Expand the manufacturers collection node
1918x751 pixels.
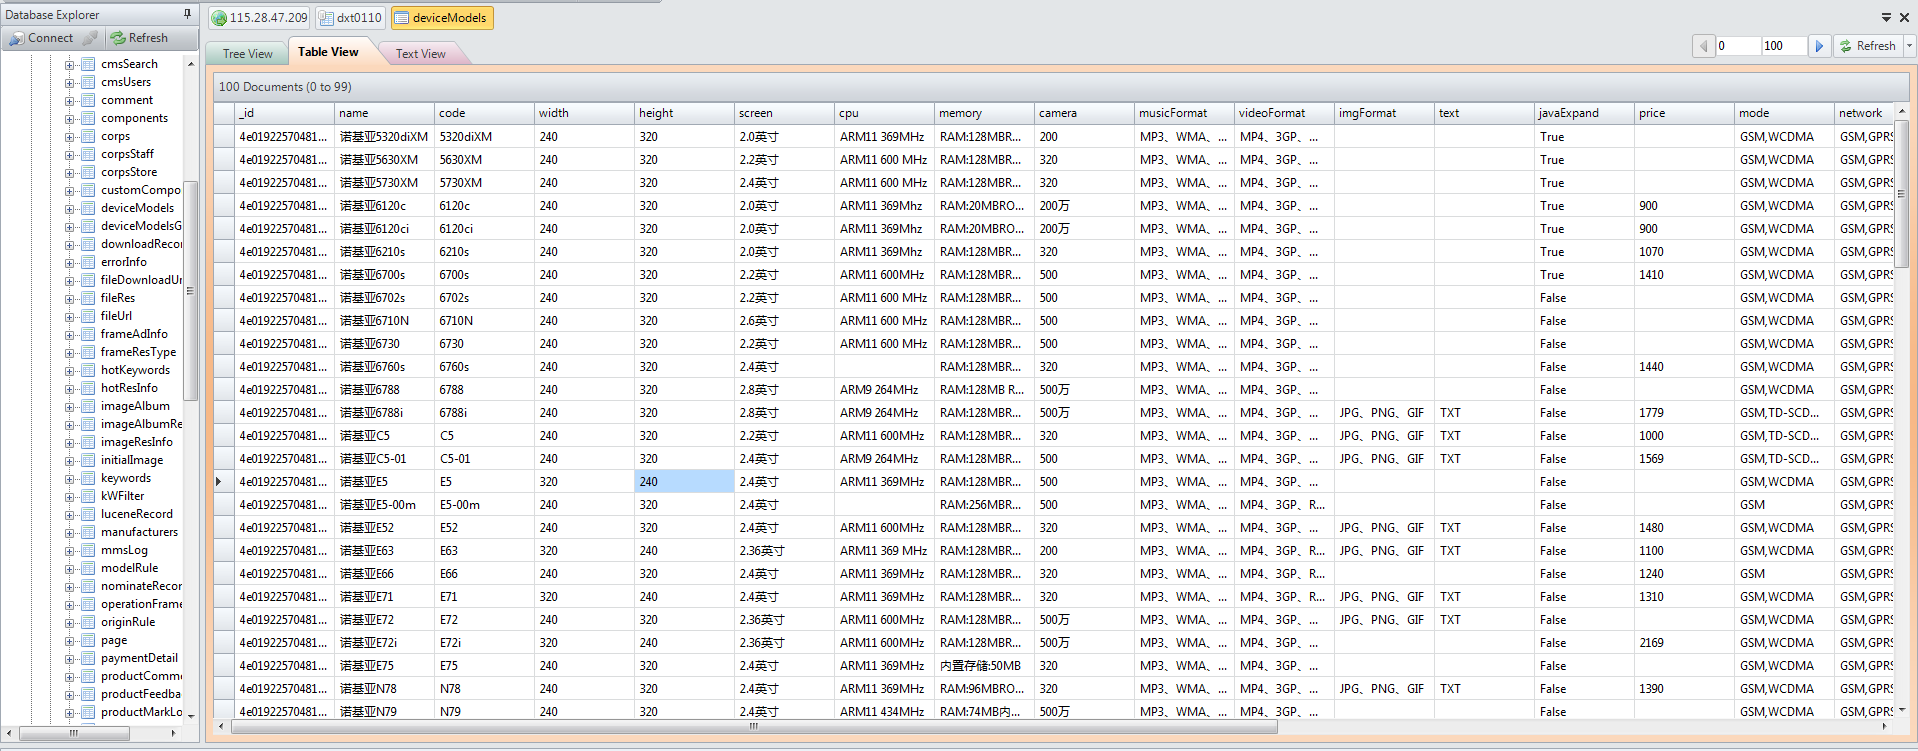[70, 533]
